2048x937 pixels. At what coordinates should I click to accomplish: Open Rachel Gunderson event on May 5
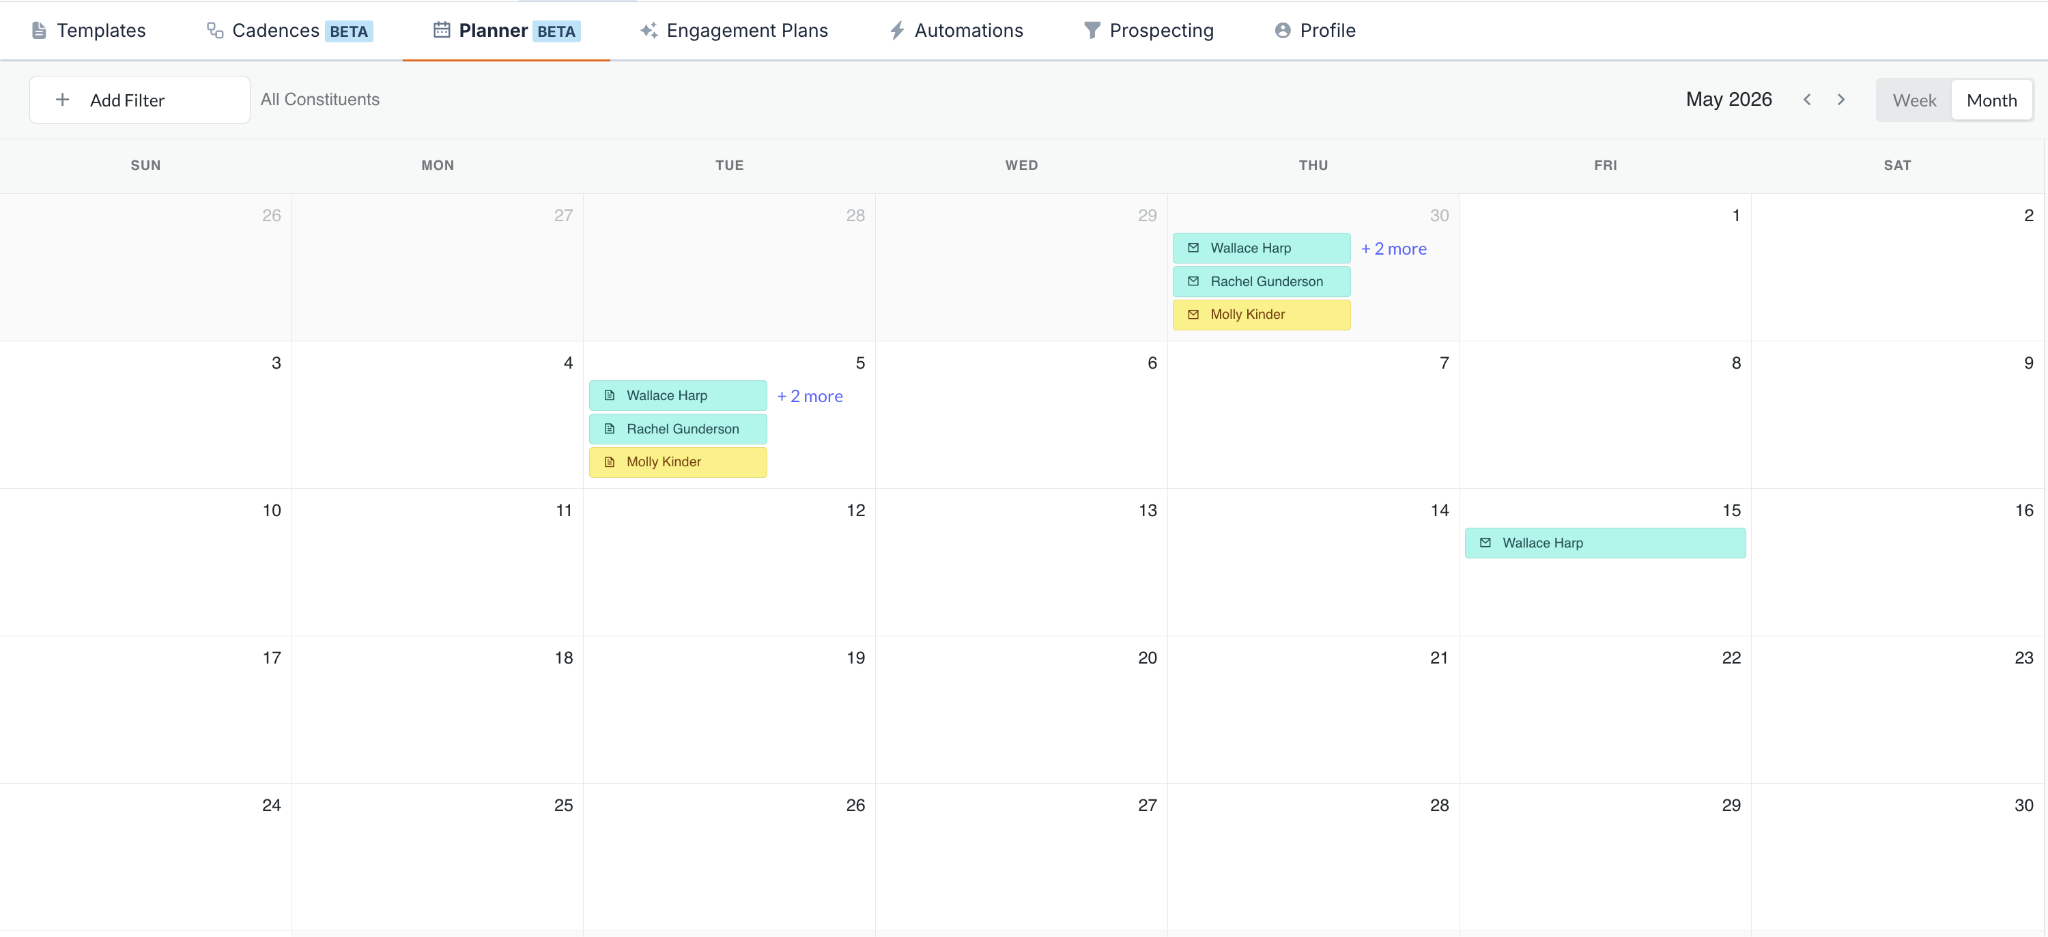click(678, 429)
